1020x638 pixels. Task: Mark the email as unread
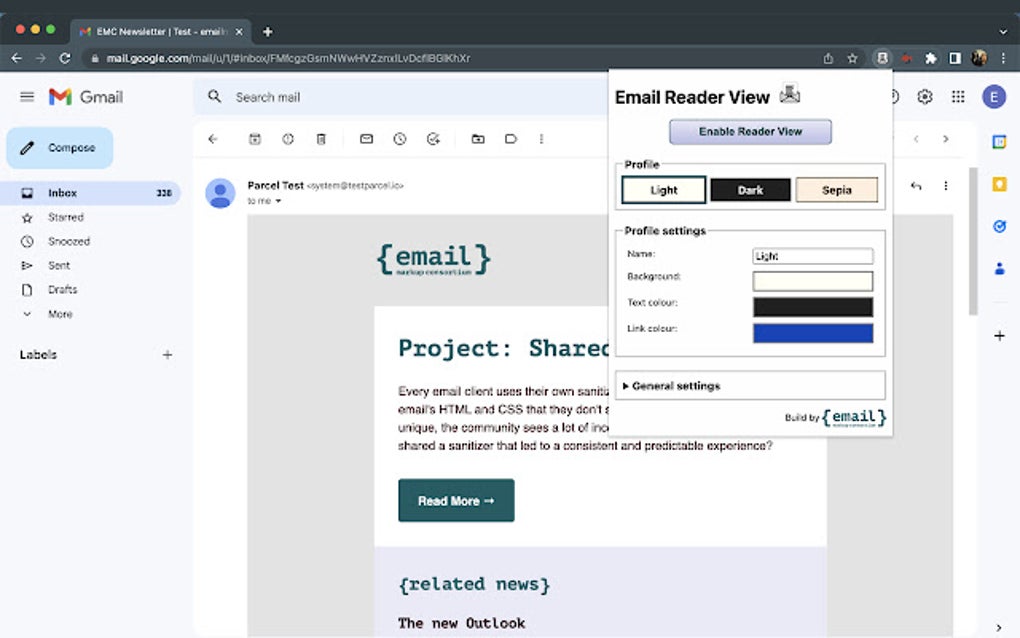(x=365, y=139)
